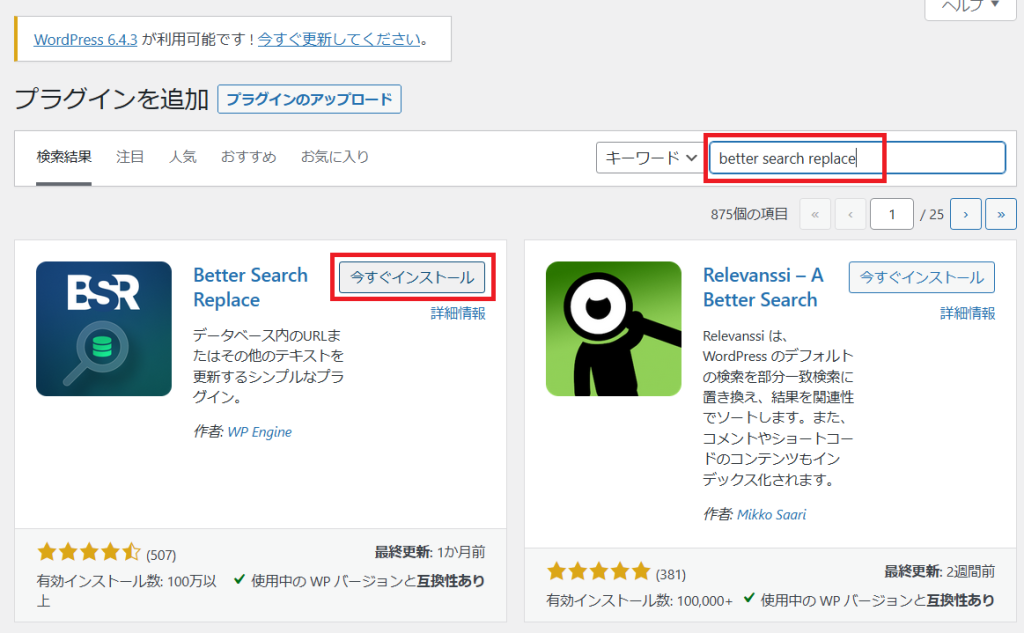Click the Better Search Replace star rating
Viewport: 1024px width, 633px height.
click(x=89, y=553)
